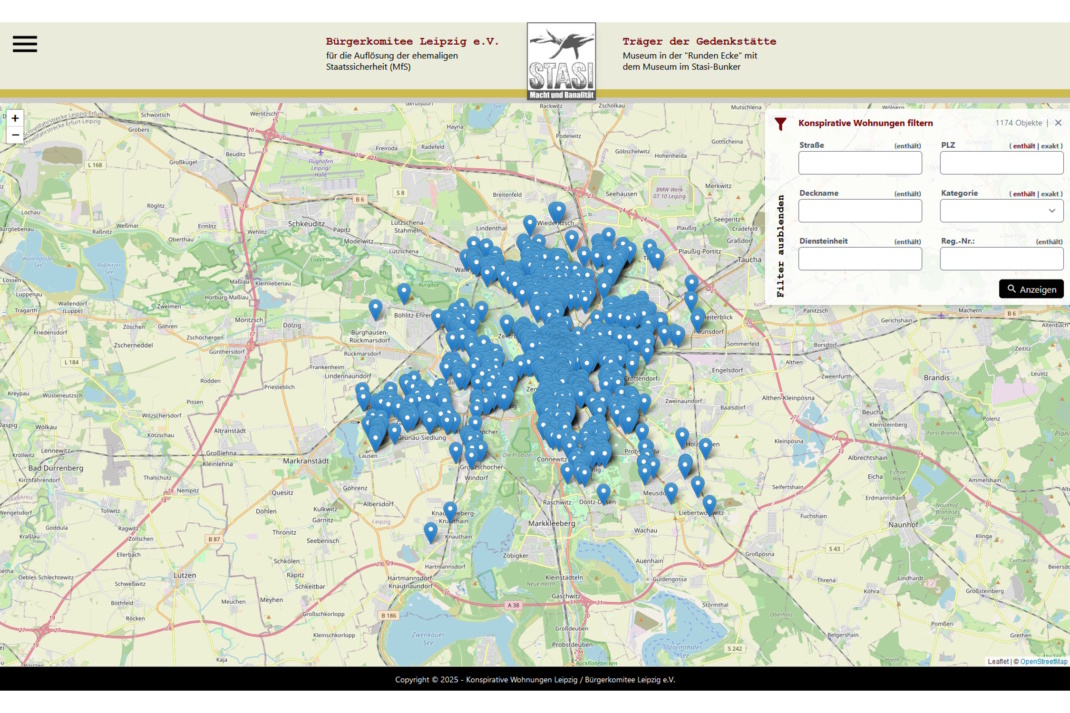Close the filter panel with X

pos(1058,123)
